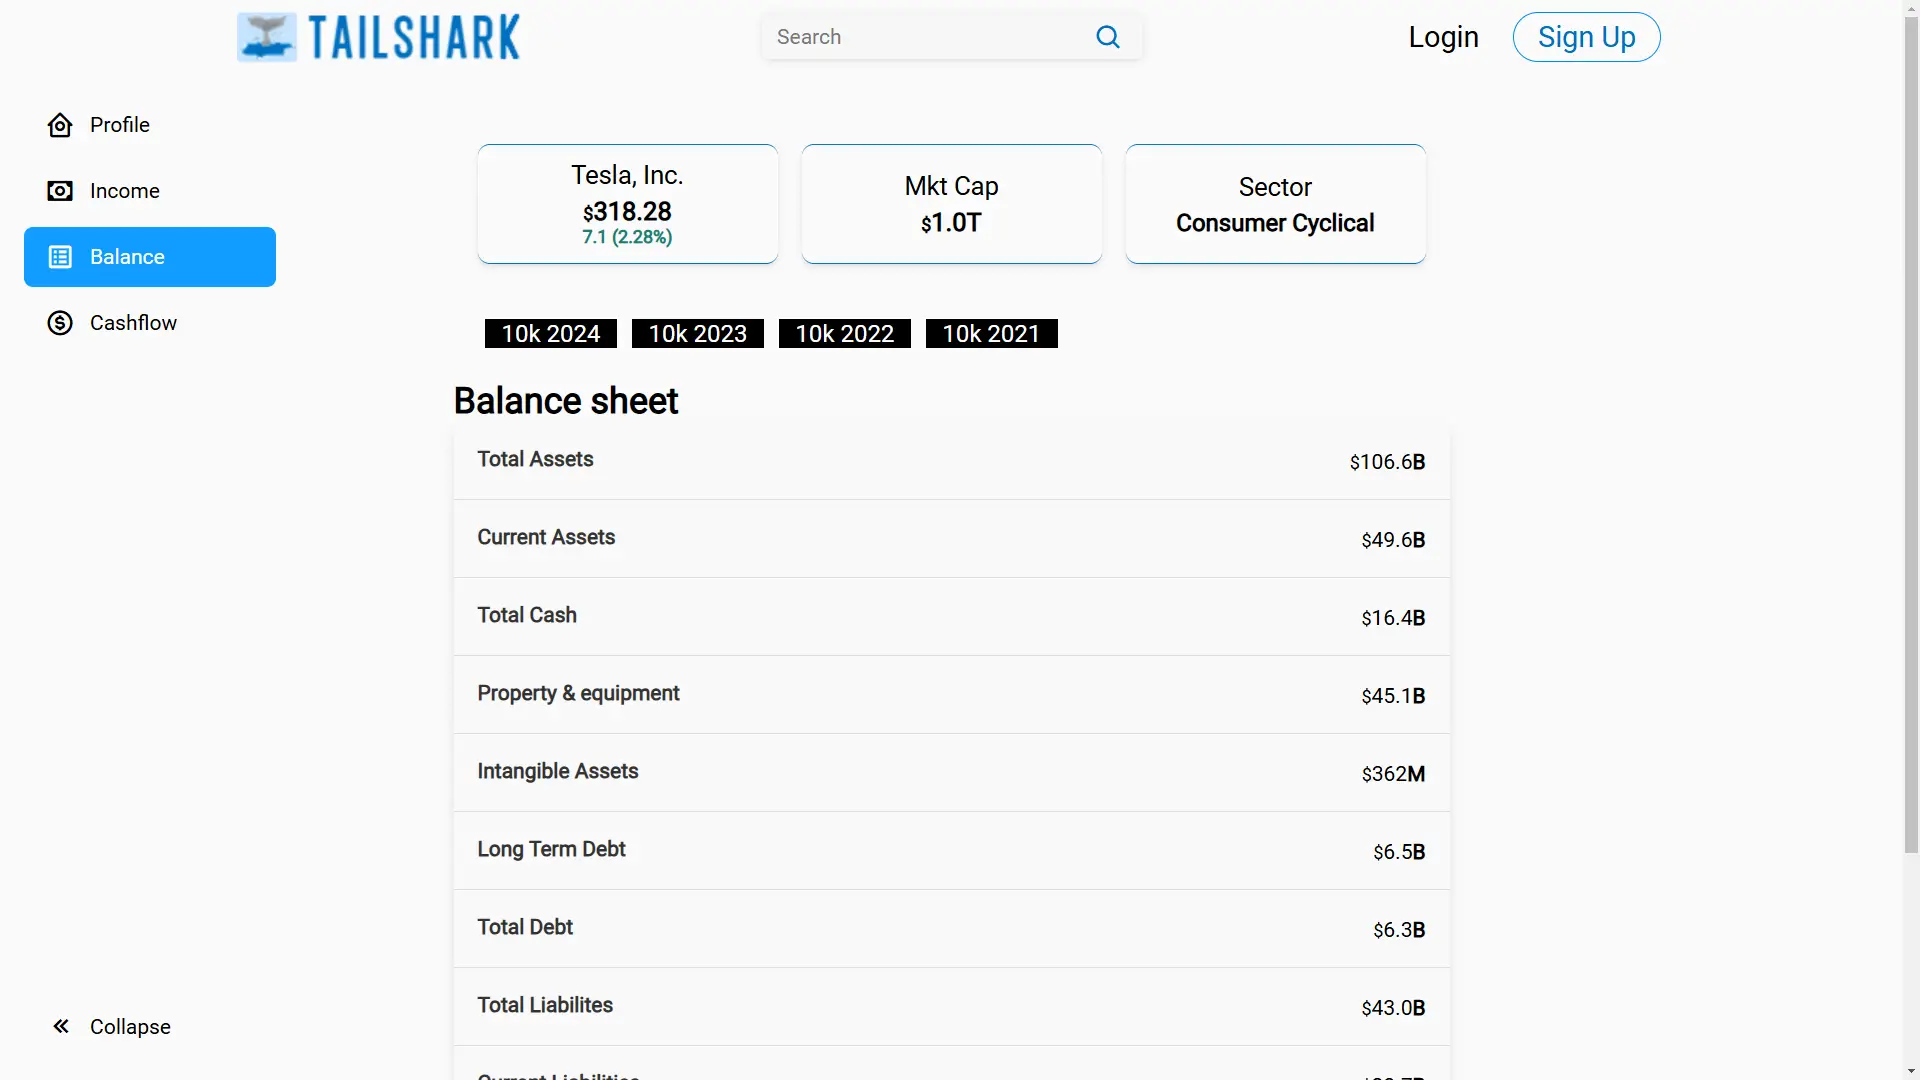This screenshot has width=1920, height=1080.
Task: Click the Total Assets row label
Action: 535,459
